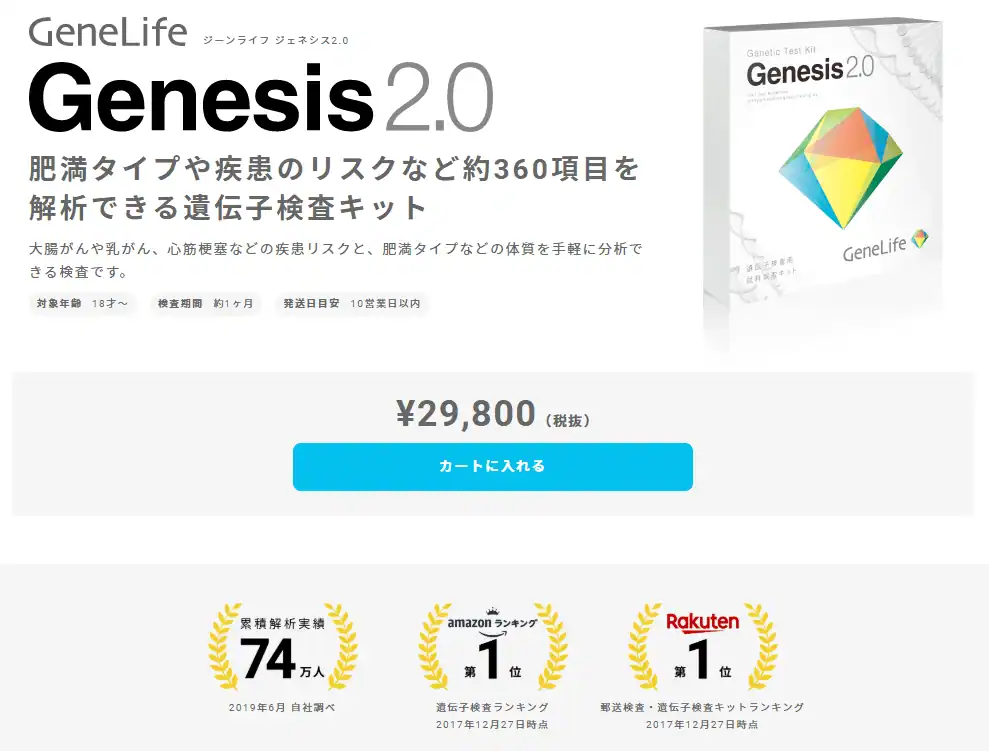Viewport: 989px width, 751px height.
Task: Click the 検査期間 約1ヶ月 tag
Action: tap(206, 303)
